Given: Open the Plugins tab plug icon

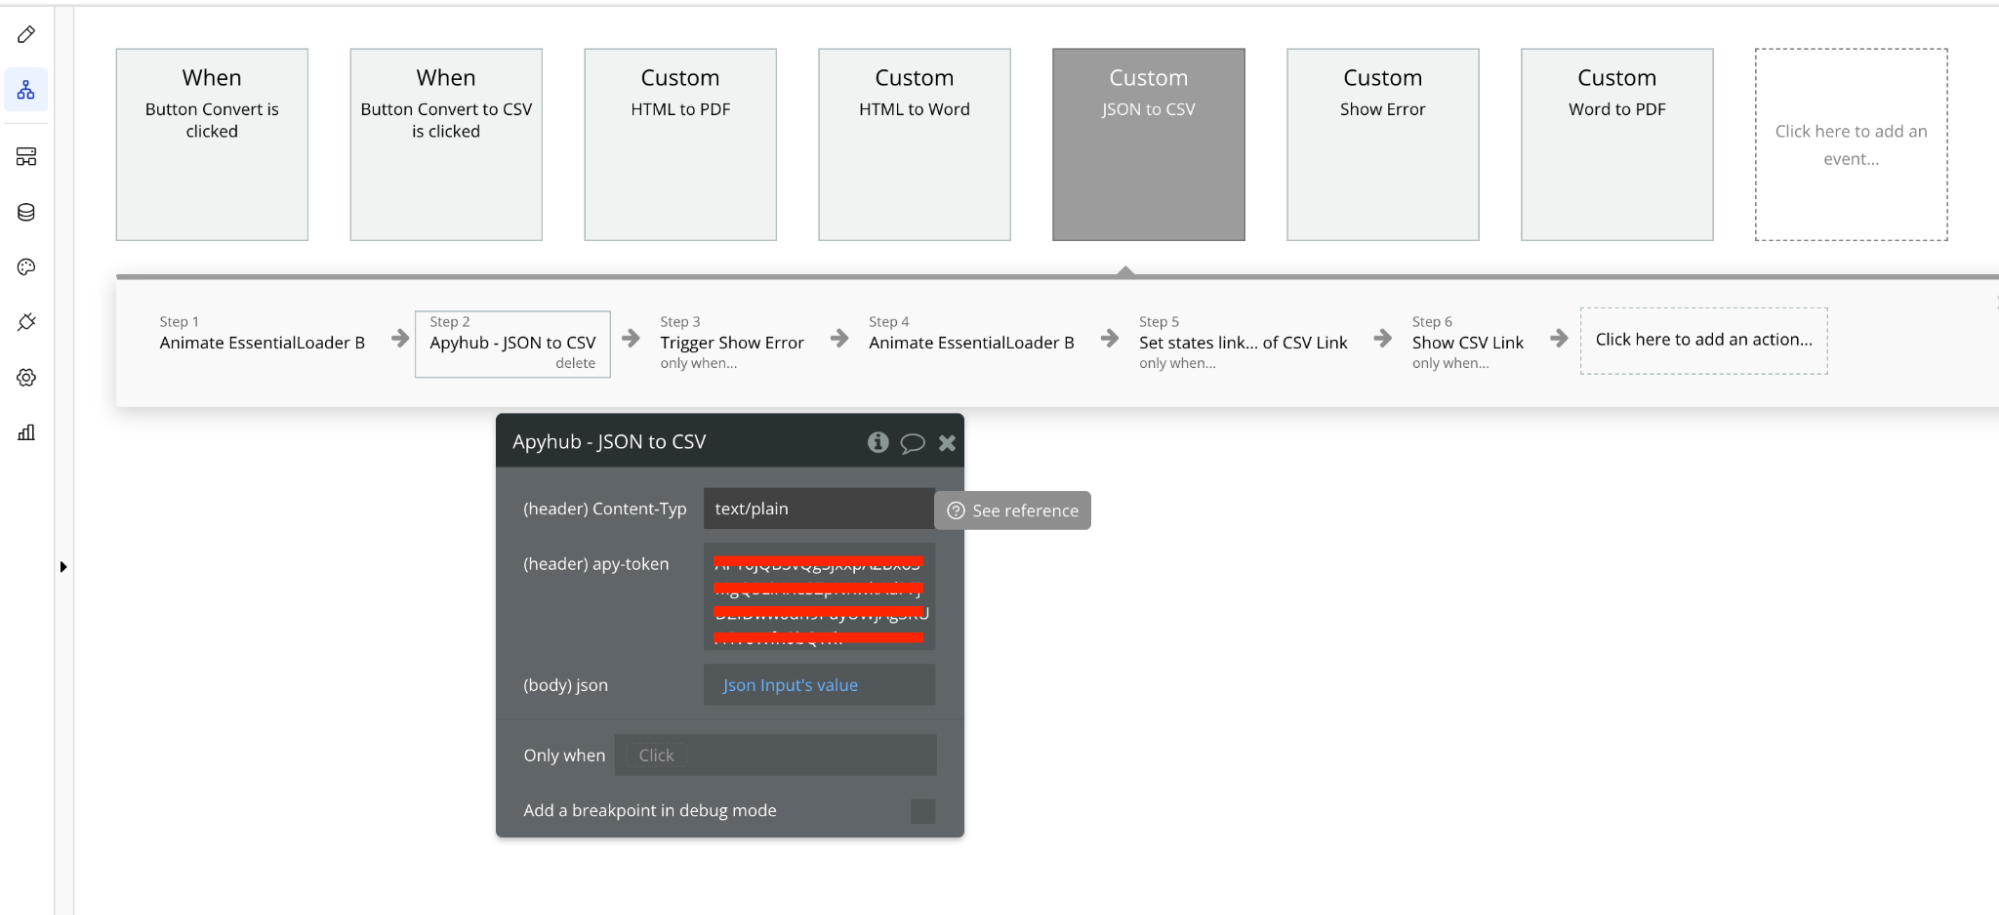Looking at the screenshot, I should coord(27,322).
